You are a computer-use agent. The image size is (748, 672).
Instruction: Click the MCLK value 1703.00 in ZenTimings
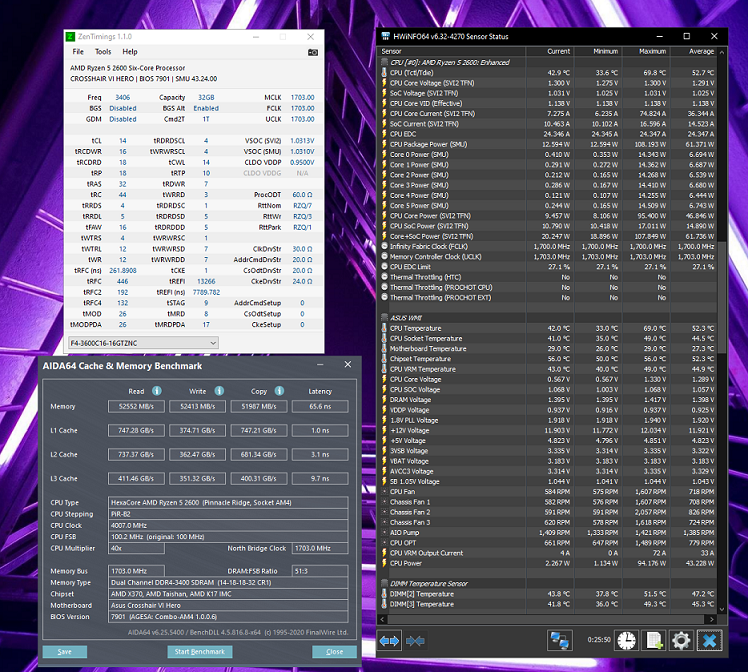click(x=302, y=97)
